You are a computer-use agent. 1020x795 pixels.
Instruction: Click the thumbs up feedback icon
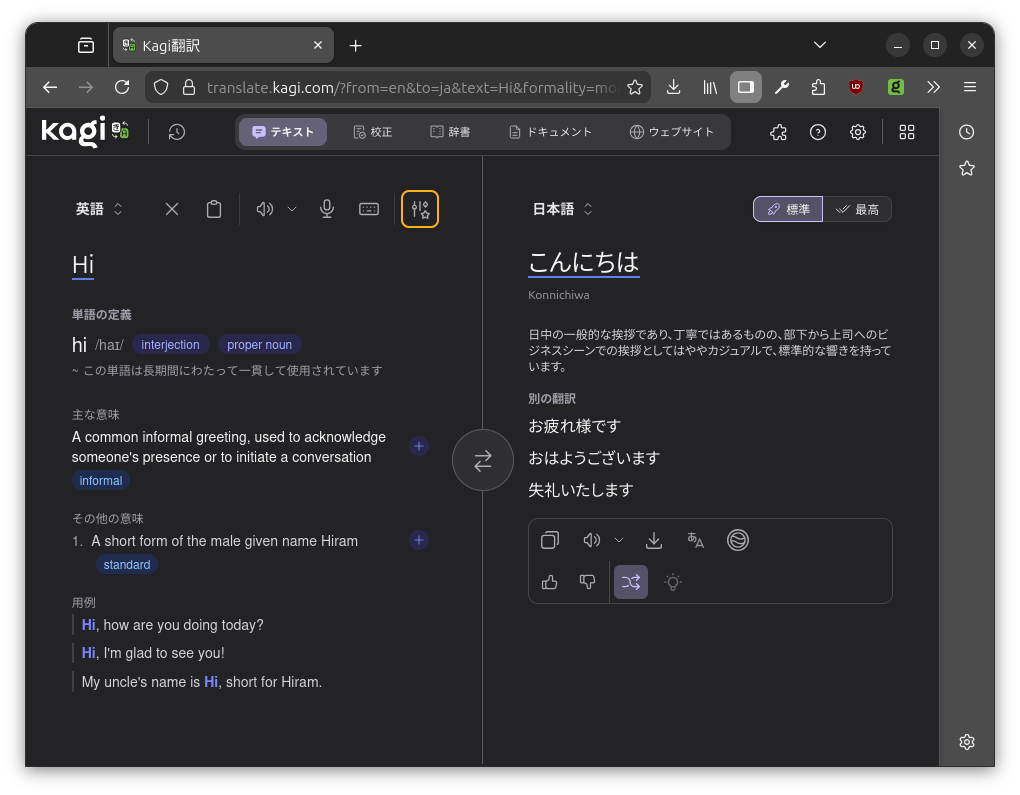pyautogui.click(x=549, y=582)
